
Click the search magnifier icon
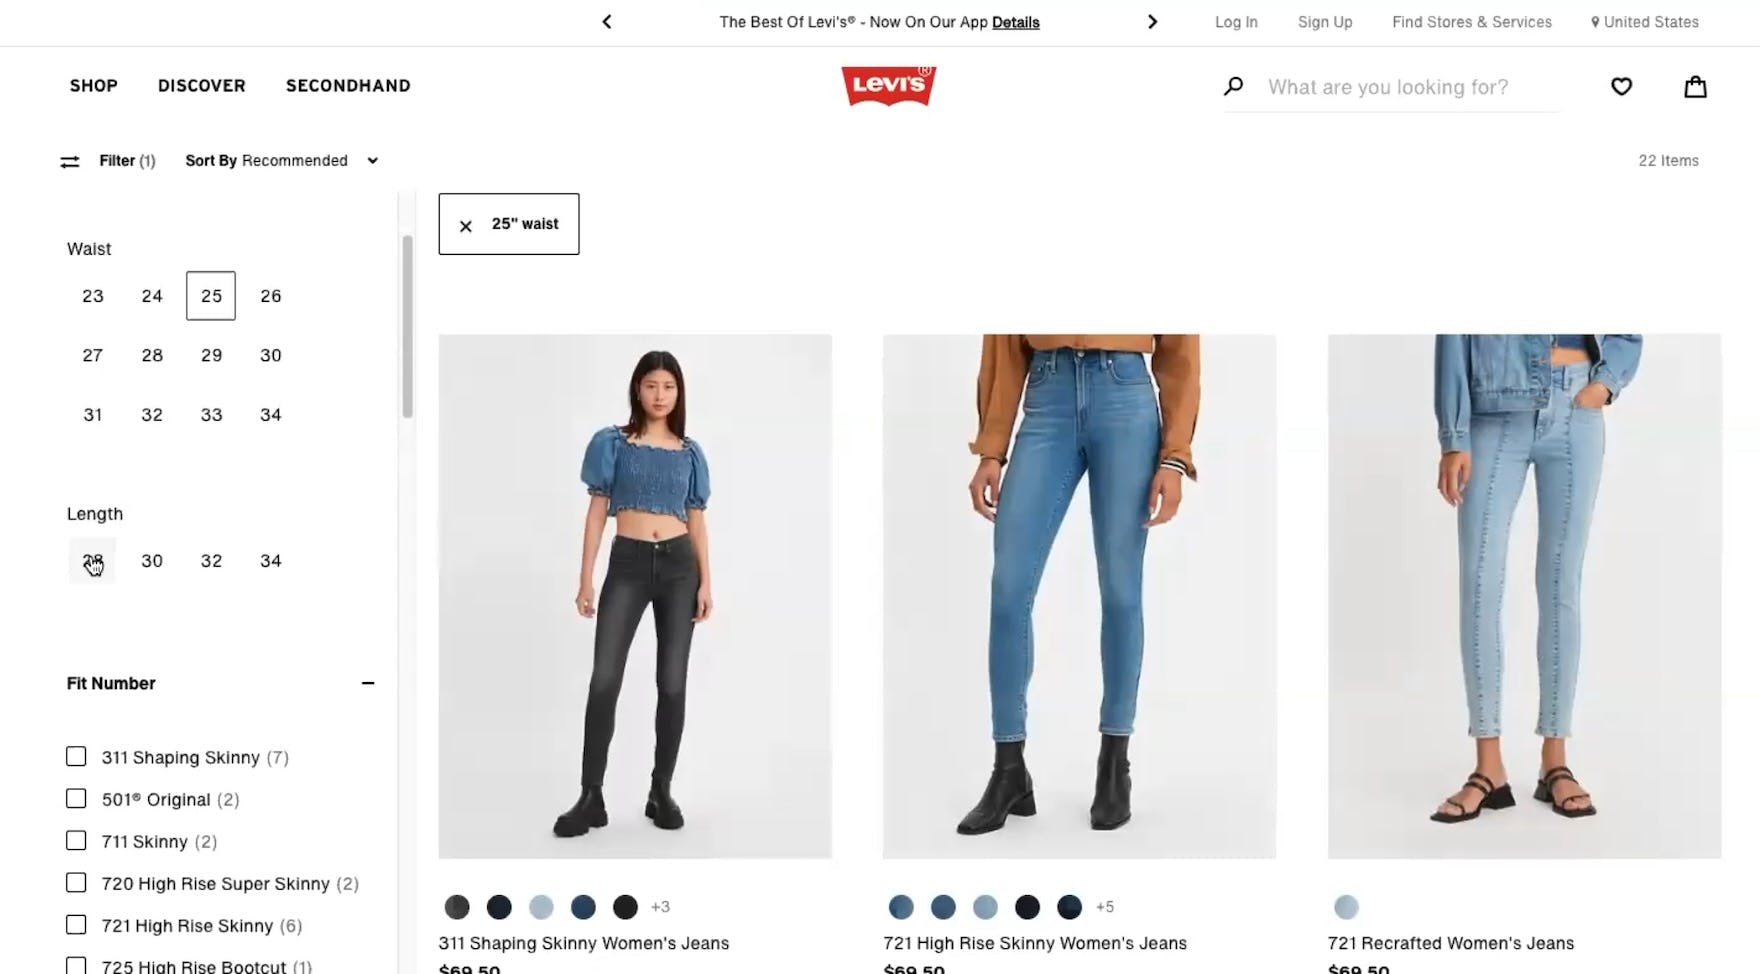coord(1234,87)
